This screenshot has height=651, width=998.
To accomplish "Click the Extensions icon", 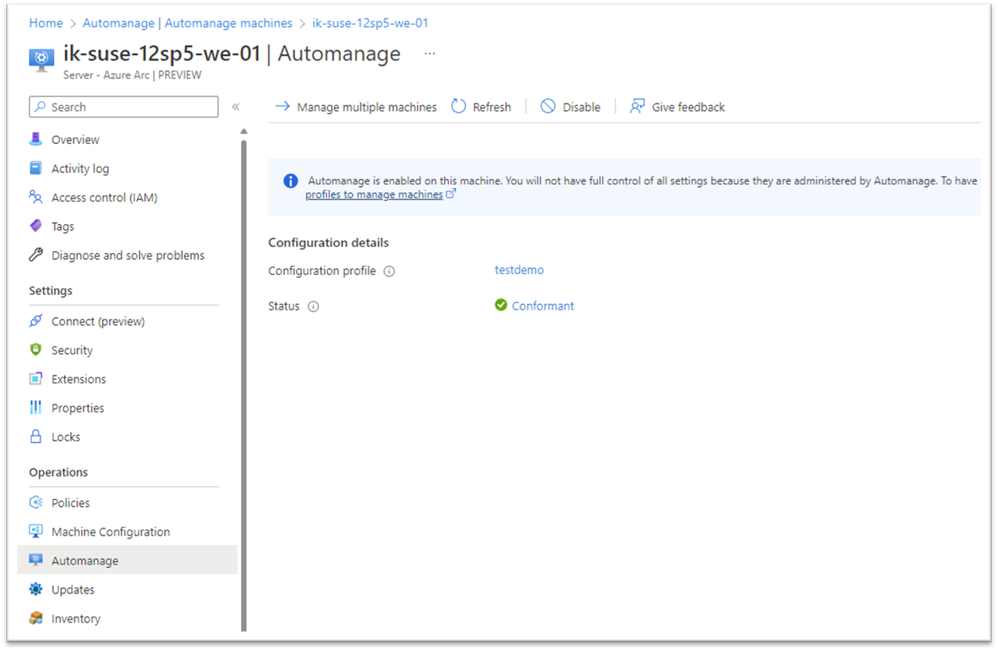I will click(36, 379).
